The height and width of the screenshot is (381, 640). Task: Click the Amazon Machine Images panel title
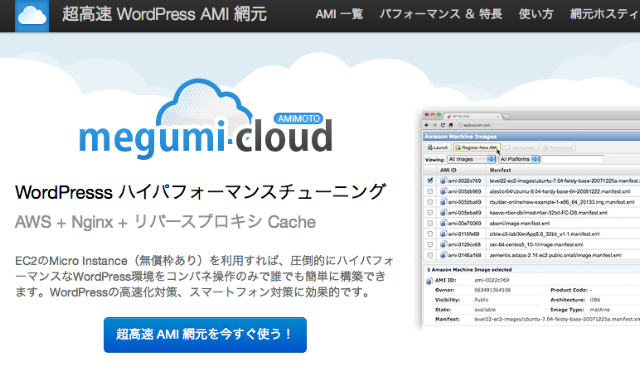(460, 136)
